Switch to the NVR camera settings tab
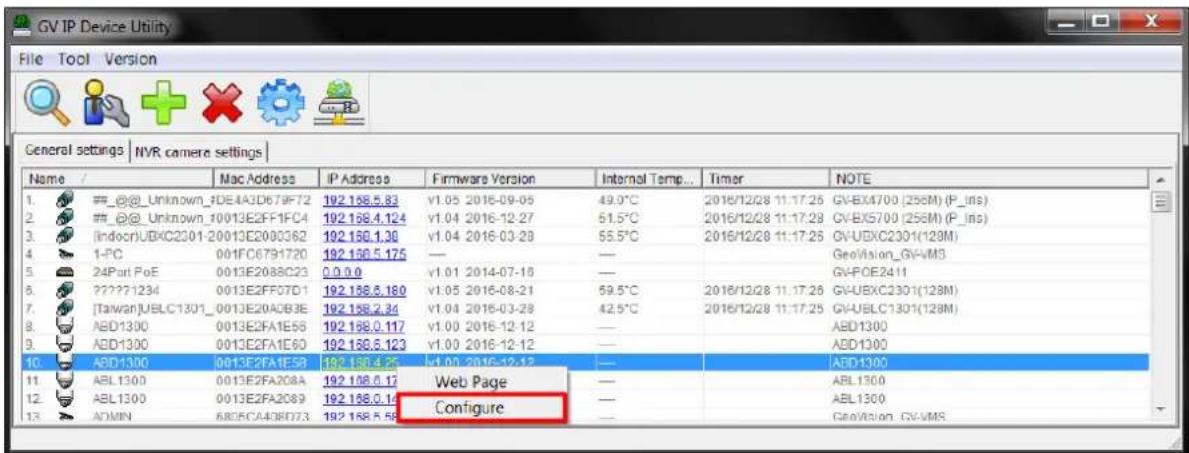This screenshot has width=1189, height=453. (199, 152)
